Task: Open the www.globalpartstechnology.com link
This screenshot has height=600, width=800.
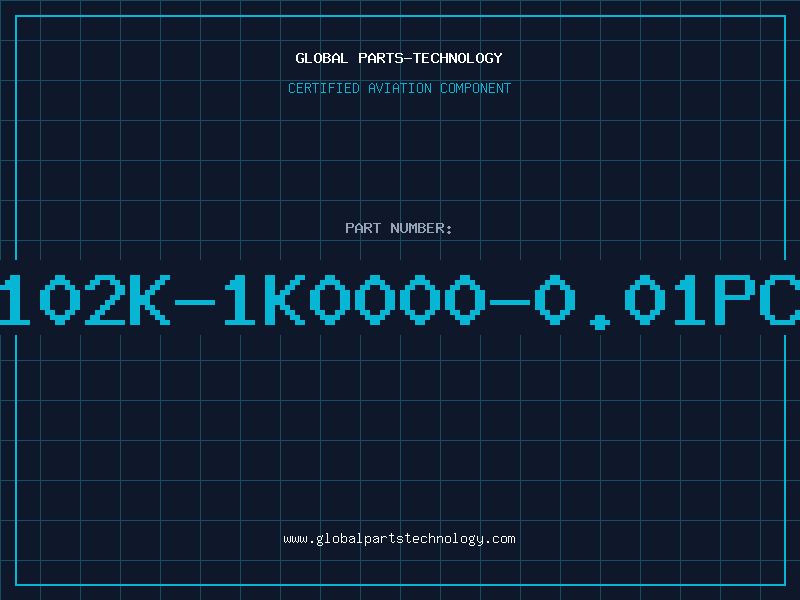Action: point(399,539)
